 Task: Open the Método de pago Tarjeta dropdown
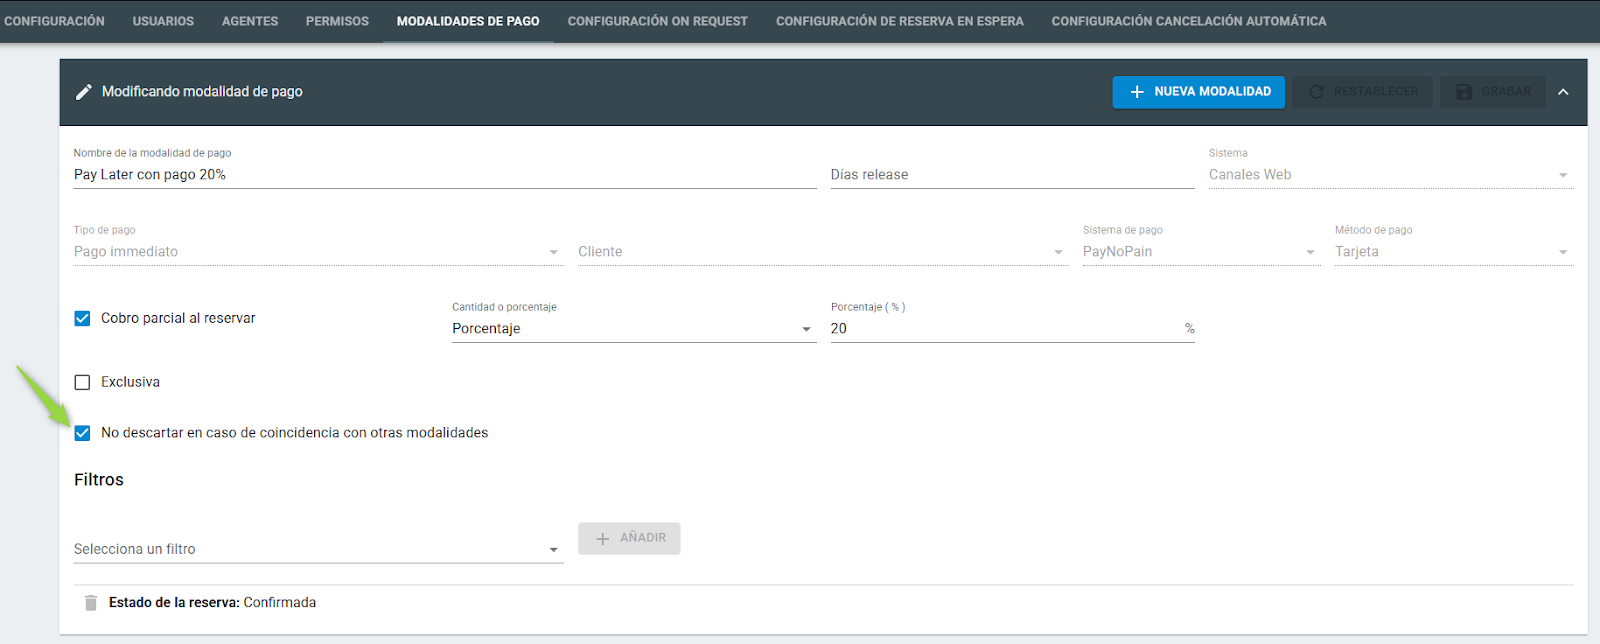(1454, 252)
